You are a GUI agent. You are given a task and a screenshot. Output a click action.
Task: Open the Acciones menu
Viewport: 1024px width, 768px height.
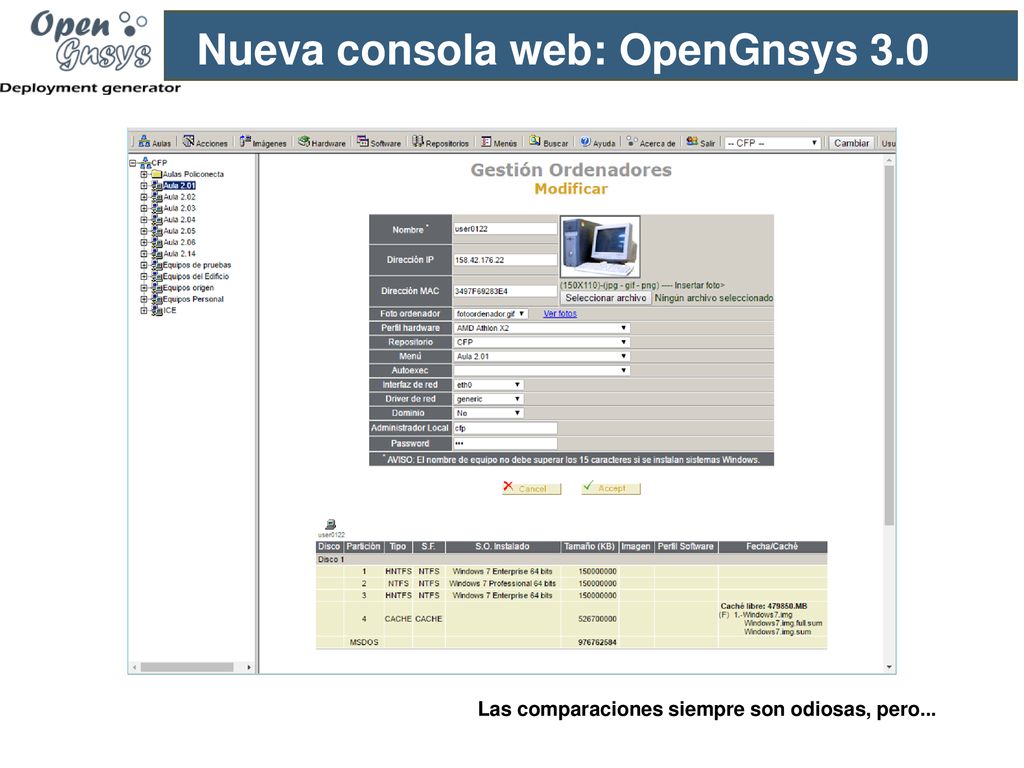click(x=205, y=142)
